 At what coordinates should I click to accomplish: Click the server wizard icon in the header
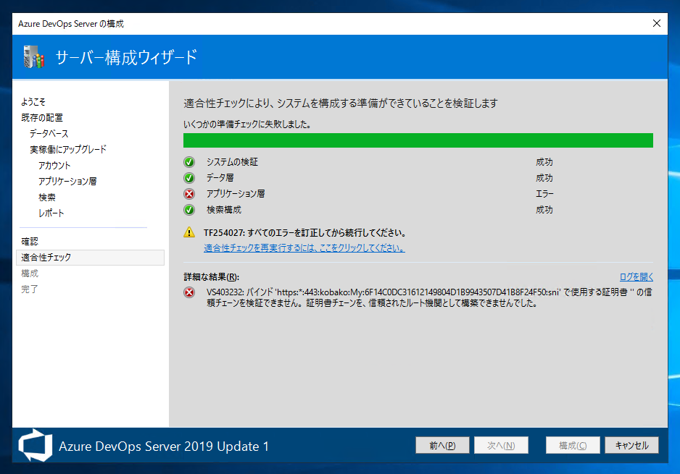click(x=34, y=57)
